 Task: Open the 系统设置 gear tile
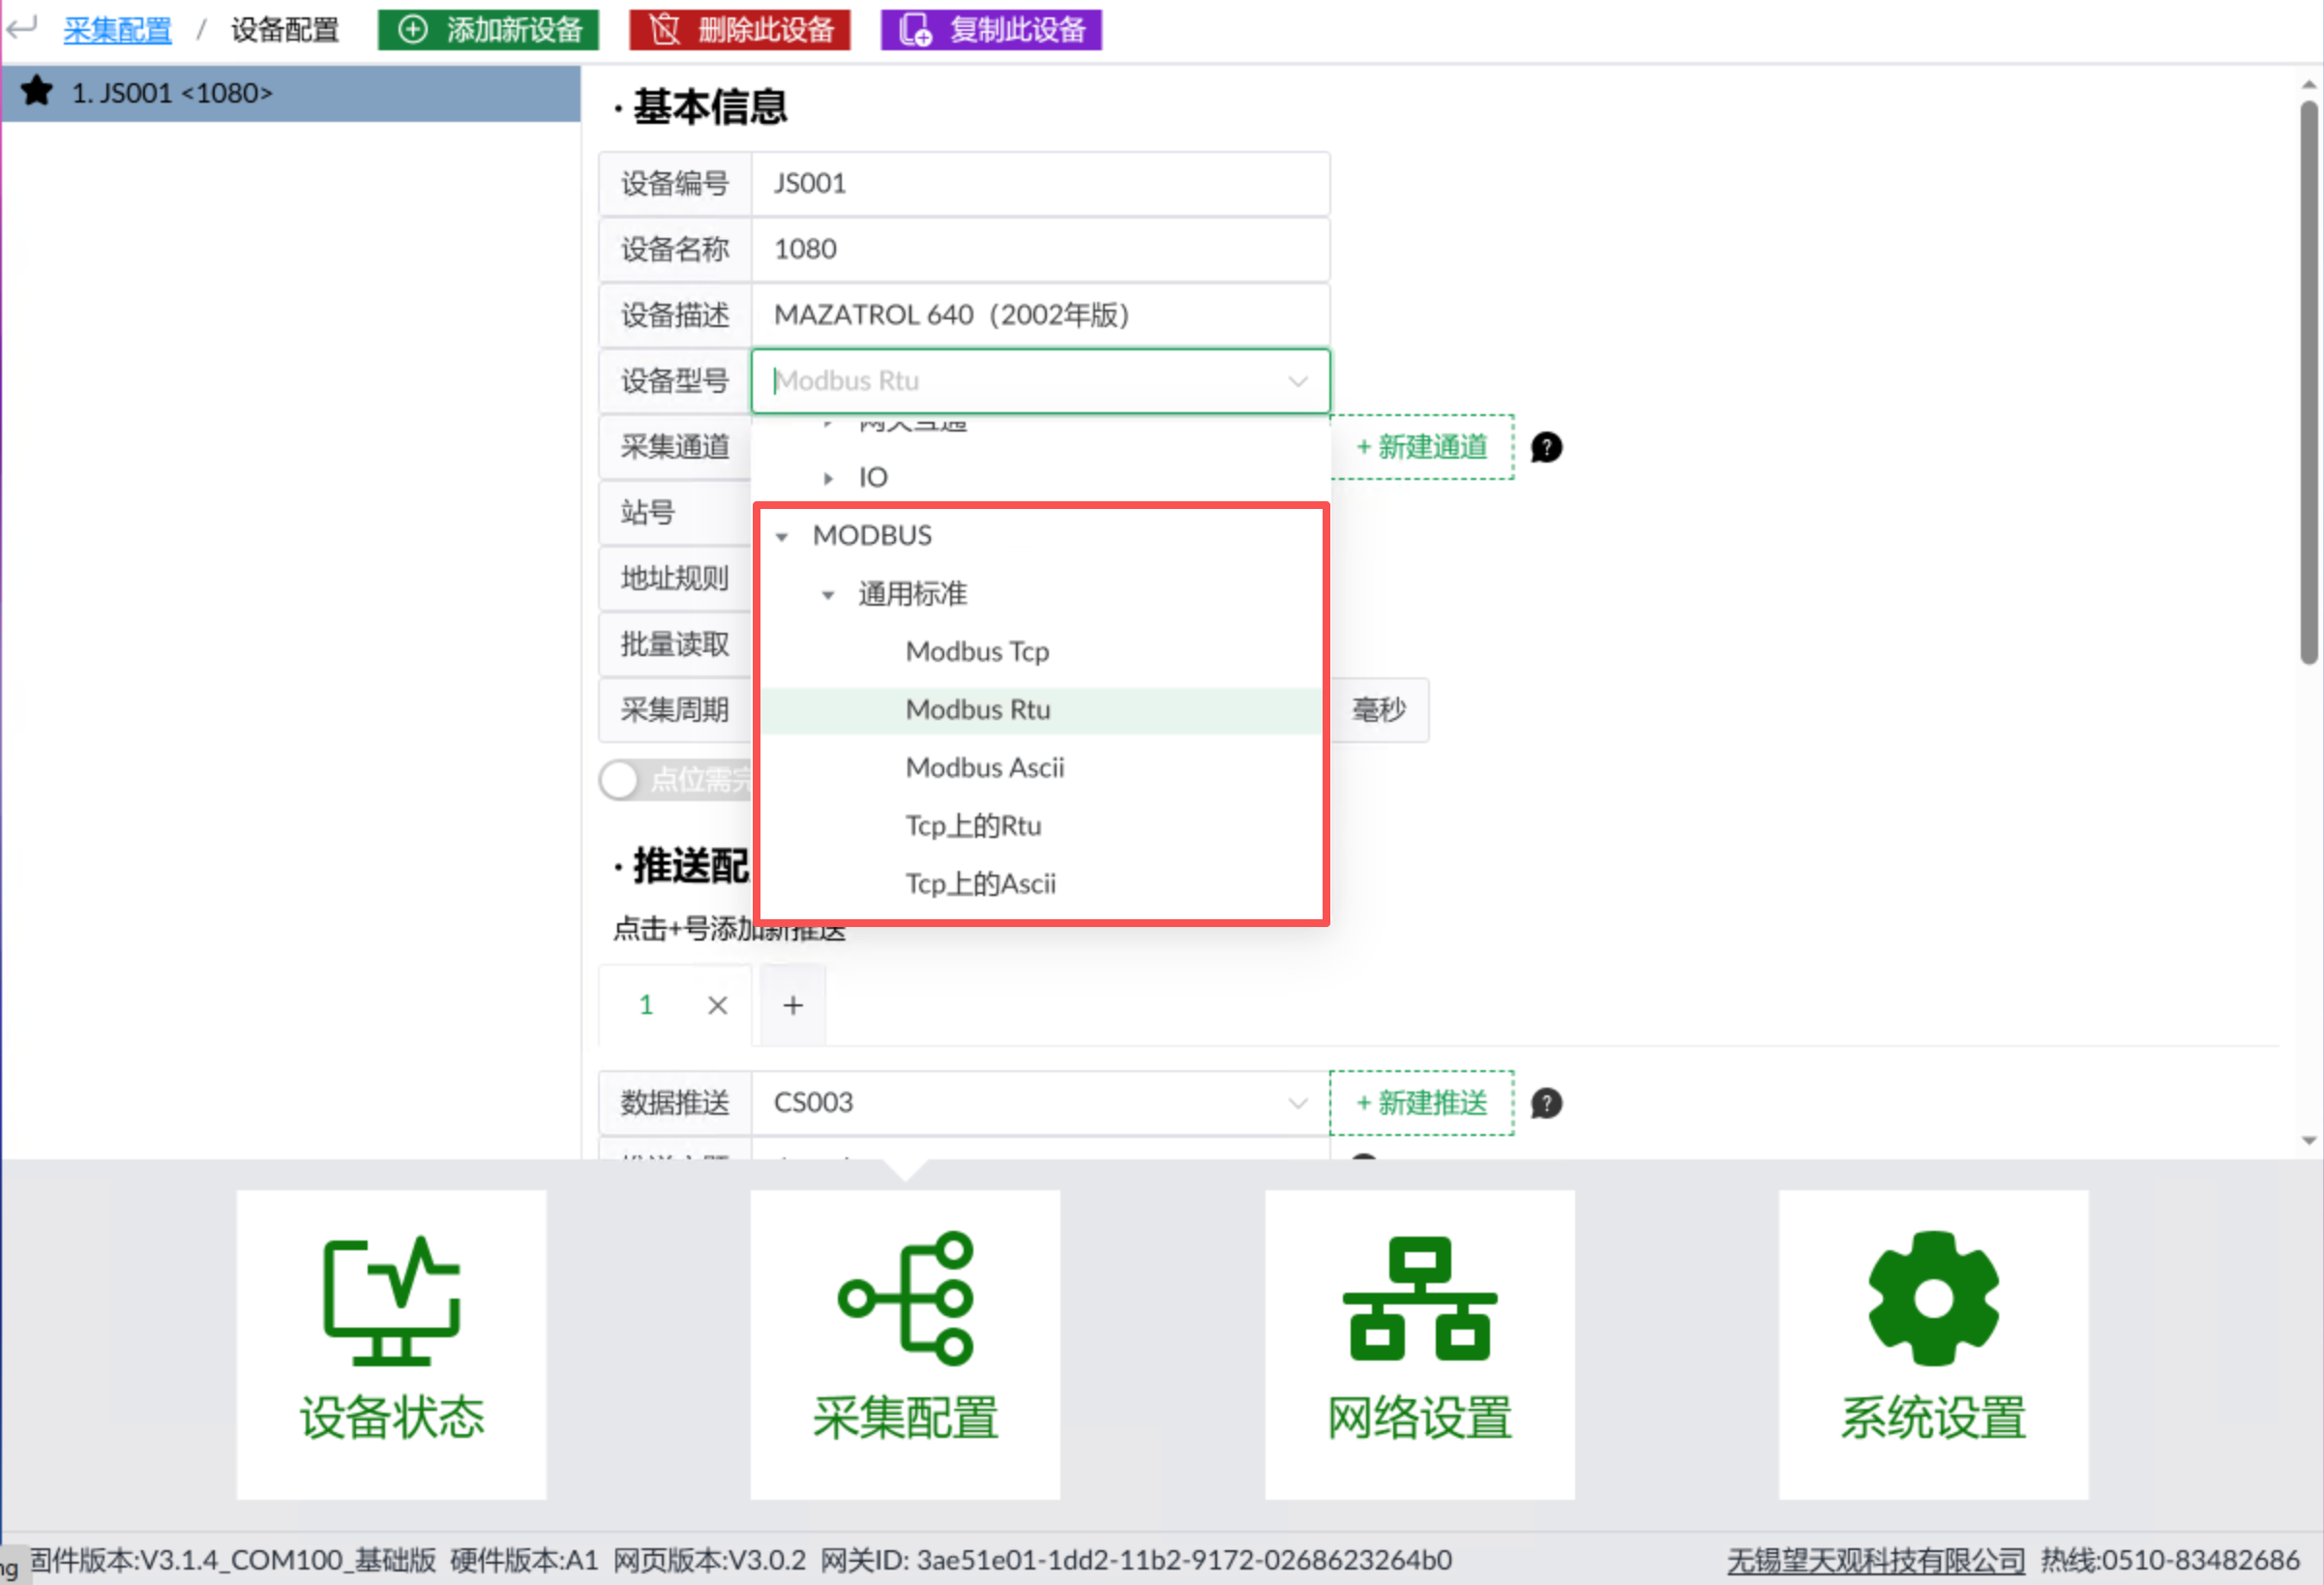tap(1934, 1344)
